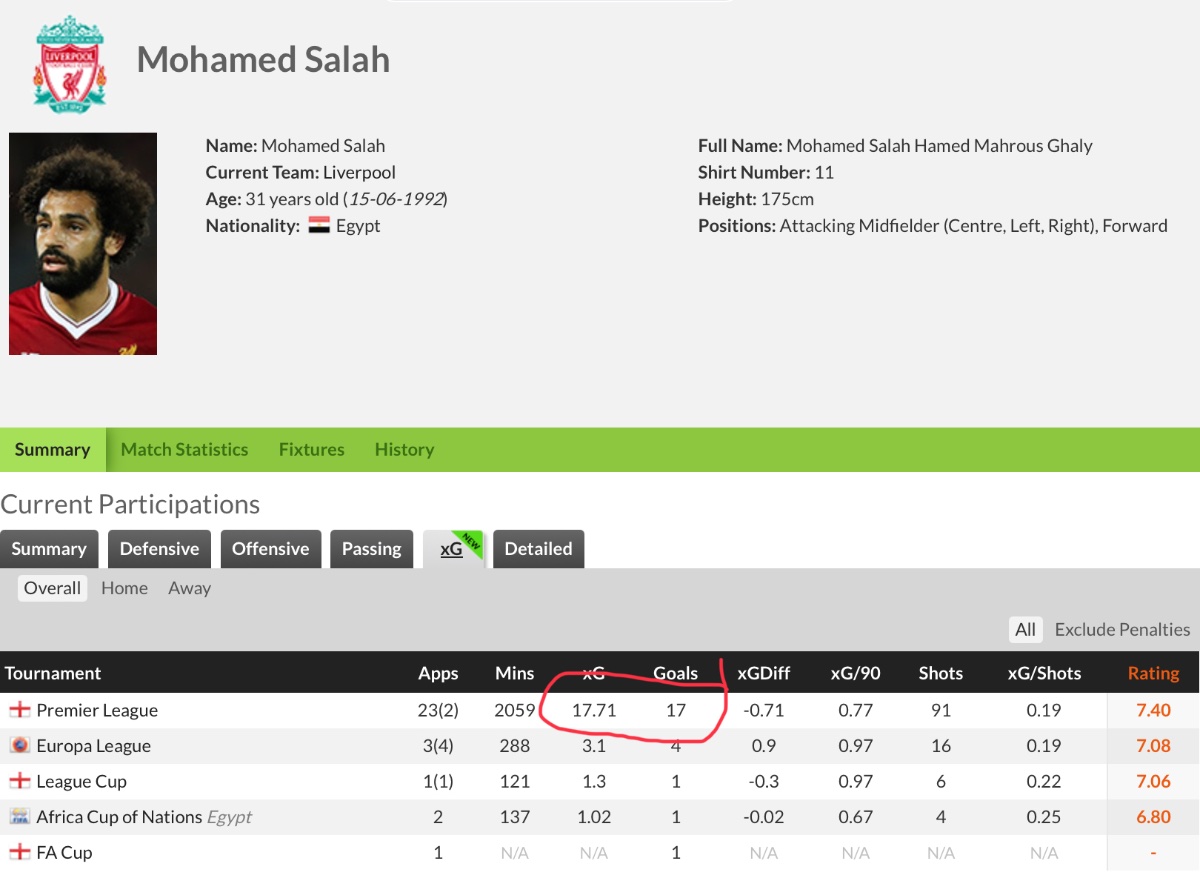Select the Exclude Penalties option
This screenshot has height=878, width=1200.
pos(1122,630)
